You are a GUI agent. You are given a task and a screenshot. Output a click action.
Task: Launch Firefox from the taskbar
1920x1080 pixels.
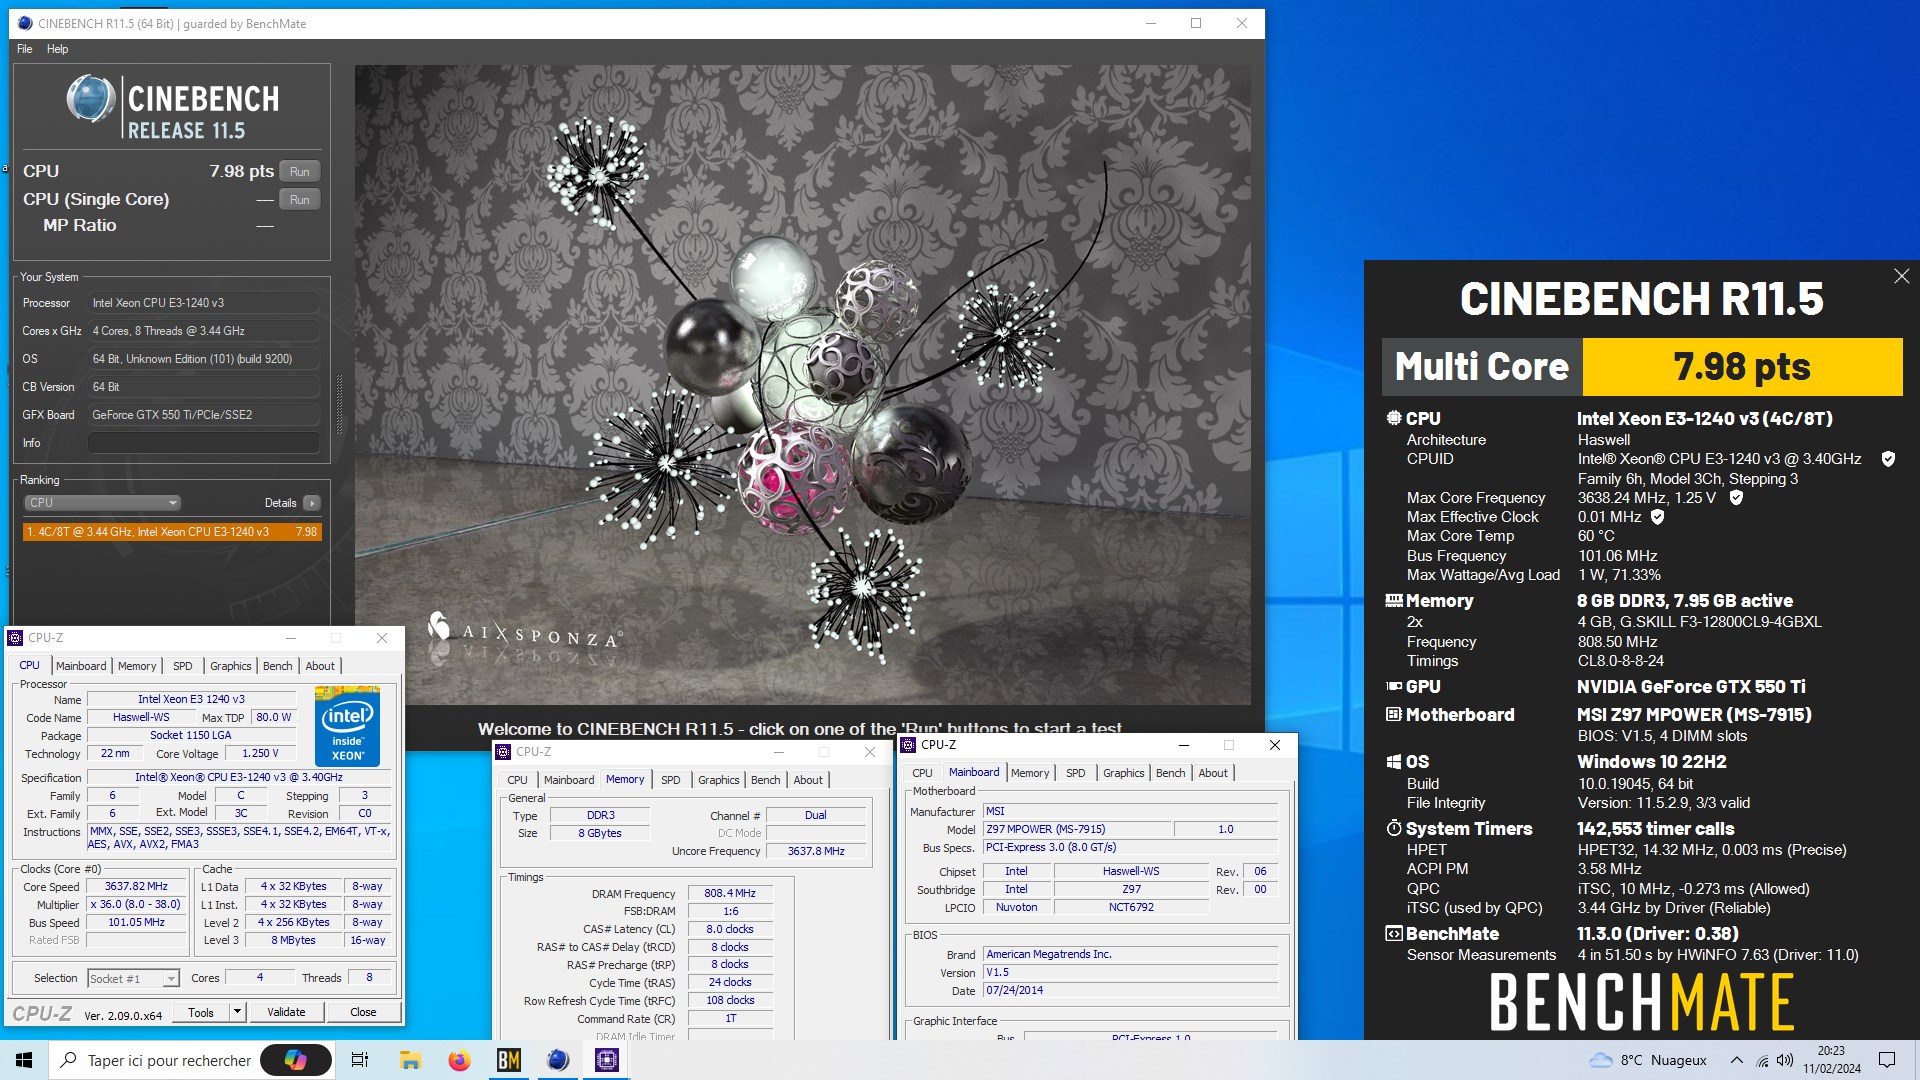tap(459, 1060)
